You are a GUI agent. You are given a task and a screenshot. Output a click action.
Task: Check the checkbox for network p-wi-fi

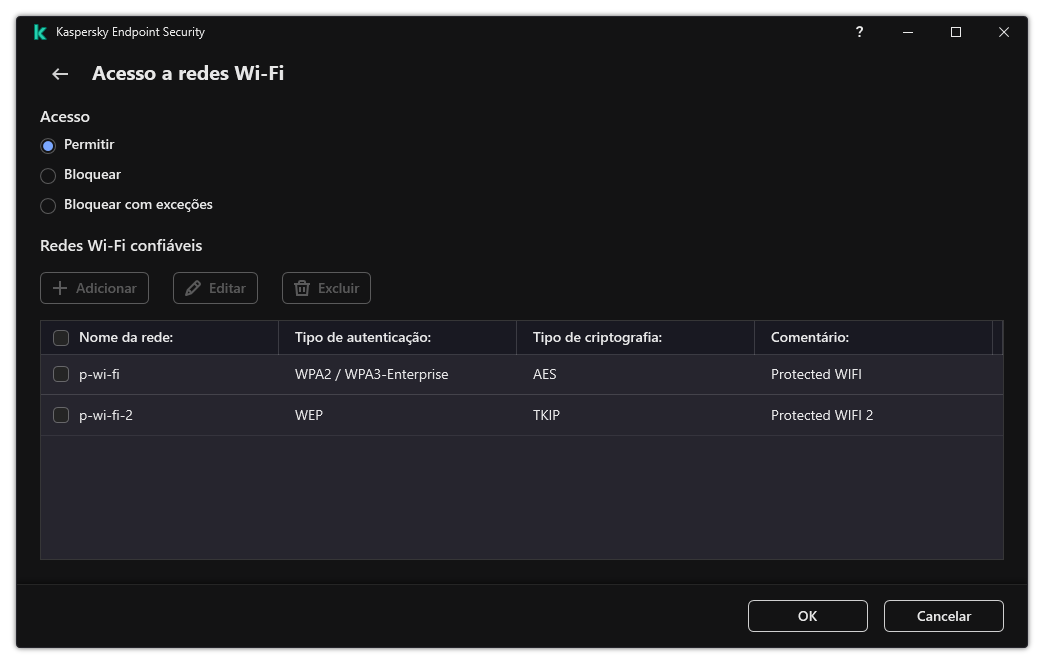61,374
